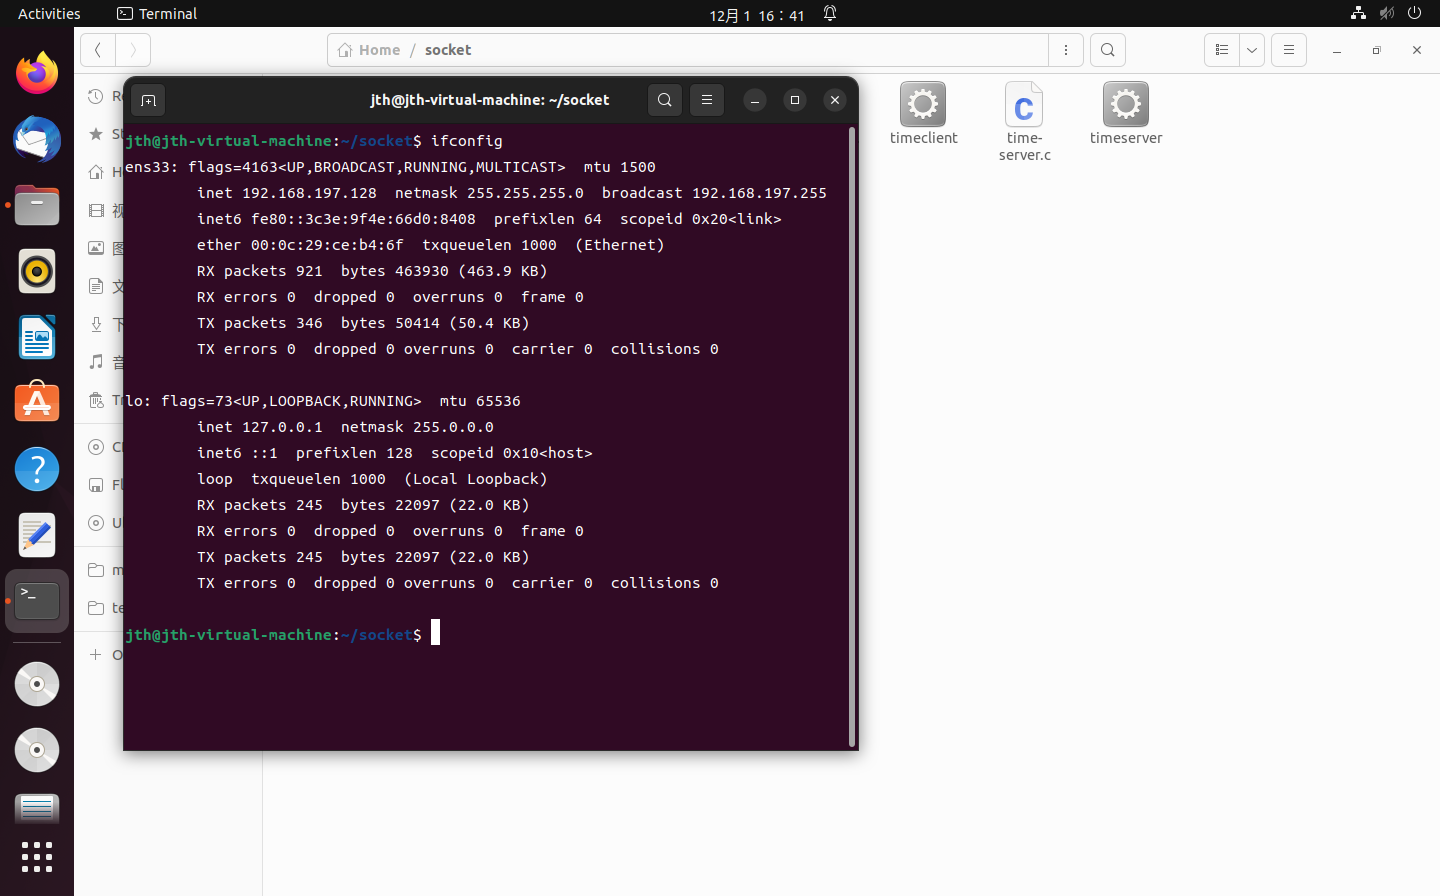Image resolution: width=1440 pixels, height=896 pixels.
Task: Maximize the terminal window
Action: click(x=795, y=100)
